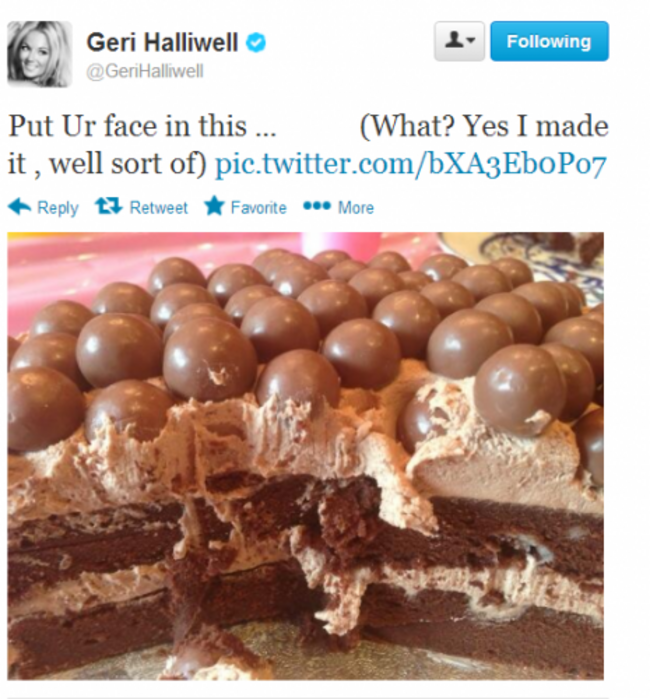
Task: Open the chocolate cake photo
Action: click(305, 456)
